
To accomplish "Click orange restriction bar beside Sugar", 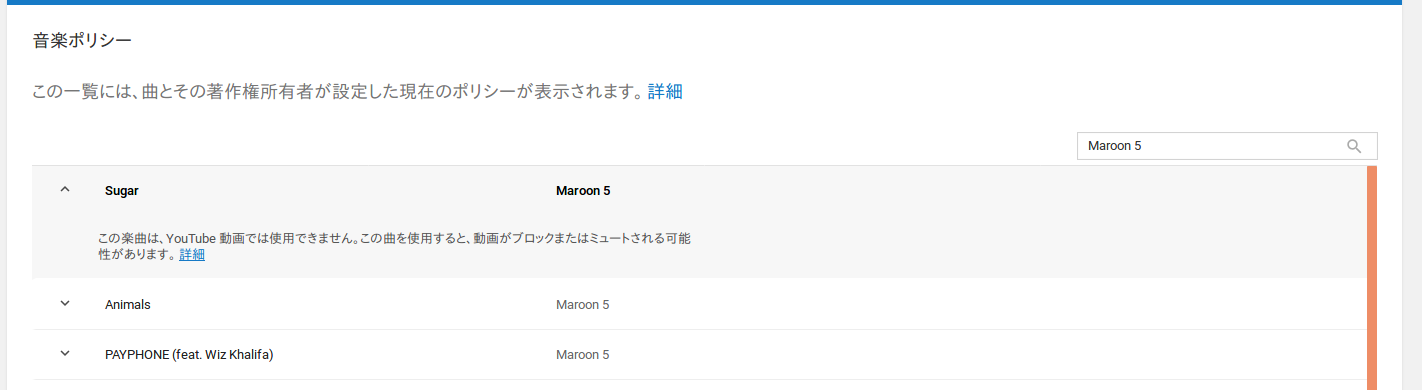I will (x=1372, y=222).
